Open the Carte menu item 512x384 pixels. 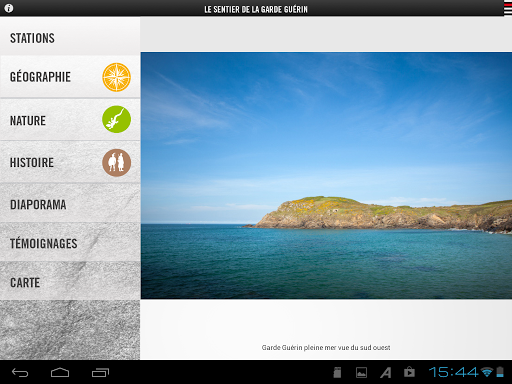click(x=70, y=281)
